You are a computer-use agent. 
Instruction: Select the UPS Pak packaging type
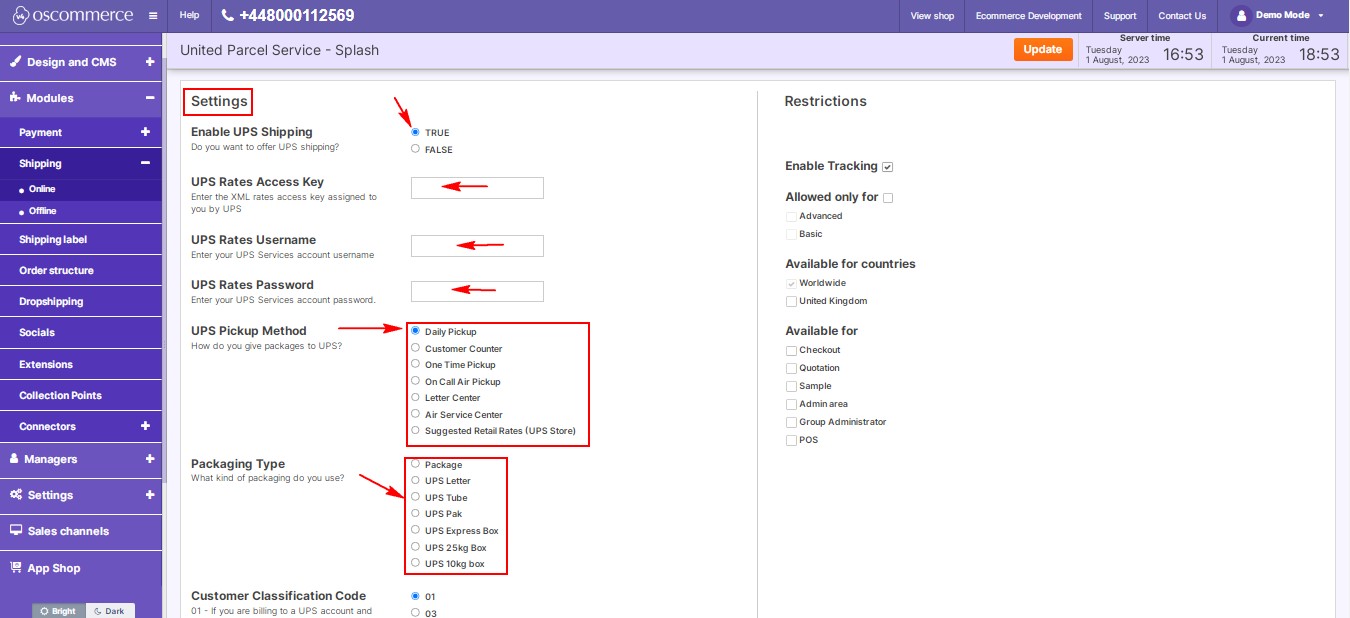click(x=415, y=513)
